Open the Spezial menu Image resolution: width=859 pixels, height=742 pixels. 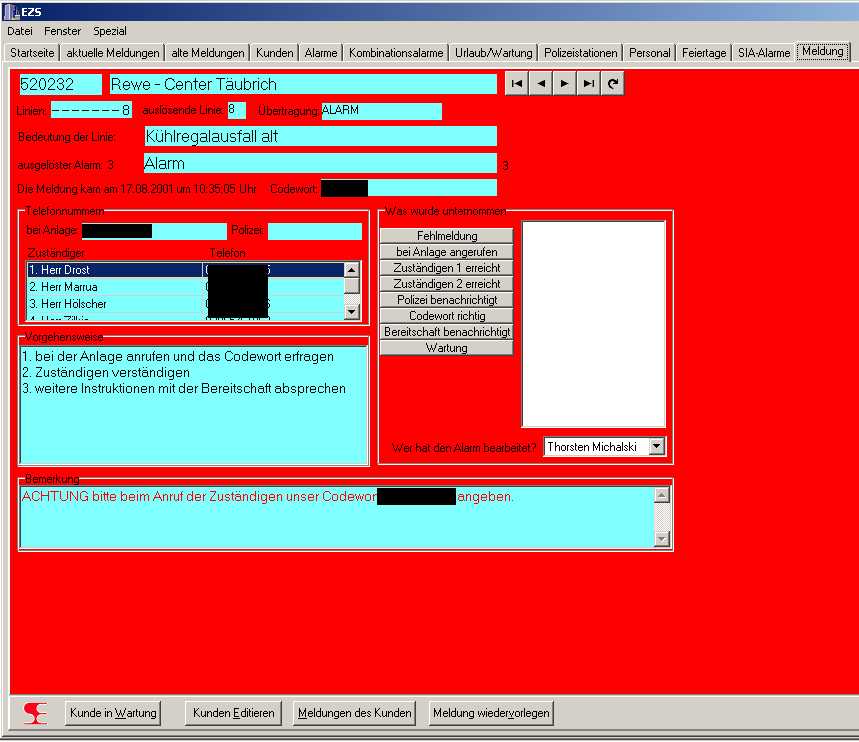point(110,31)
